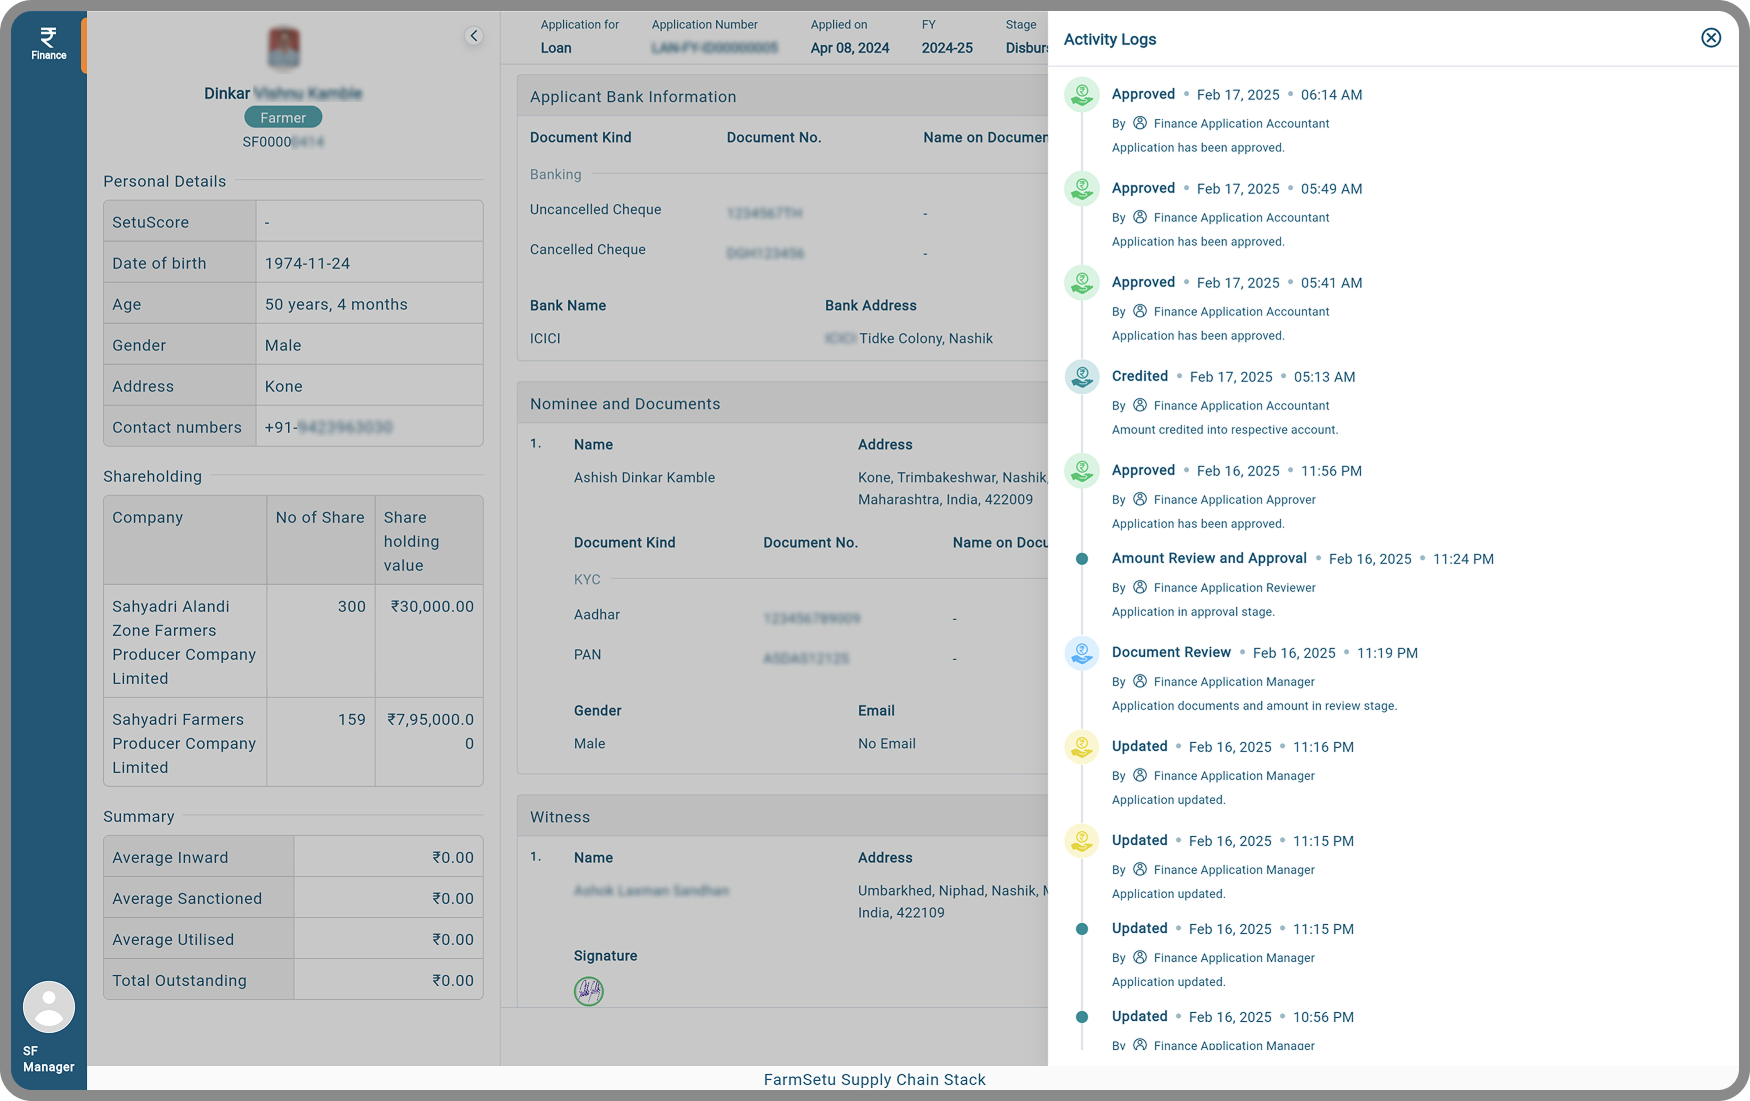Screen dimensions: 1750x1101
Task: Click the SF Manager user avatar
Action: [x=49, y=1006]
